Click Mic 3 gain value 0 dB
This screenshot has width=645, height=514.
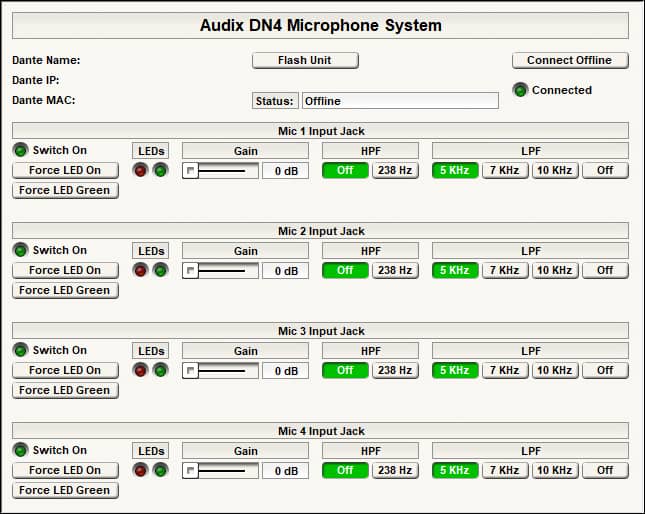(286, 370)
